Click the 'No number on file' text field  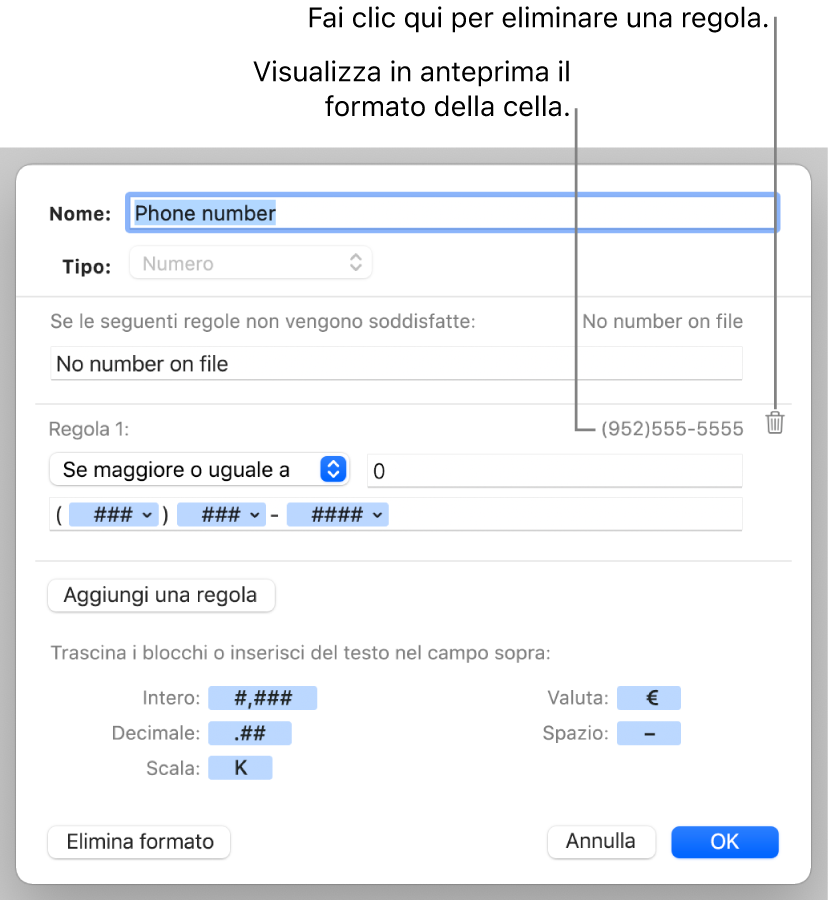click(x=396, y=364)
